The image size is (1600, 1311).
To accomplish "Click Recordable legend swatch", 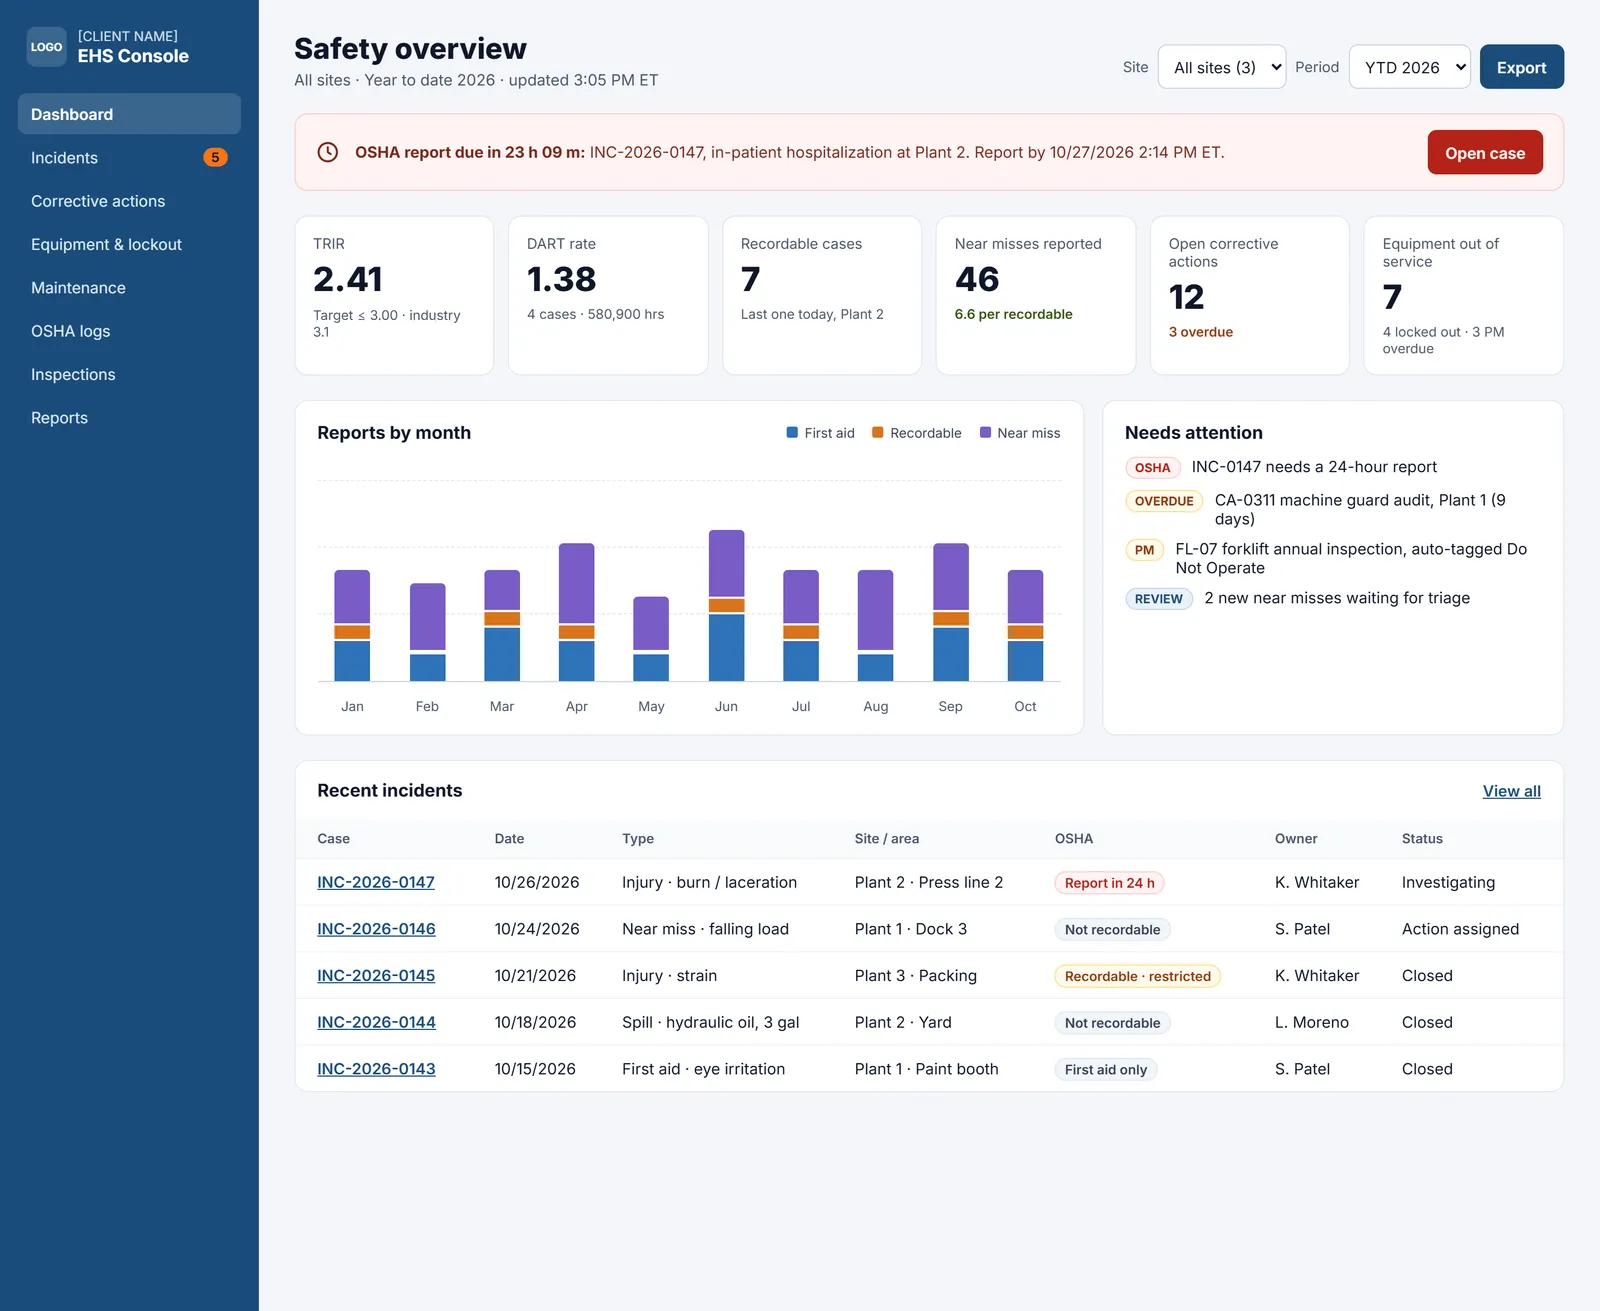I will (x=878, y=433).
